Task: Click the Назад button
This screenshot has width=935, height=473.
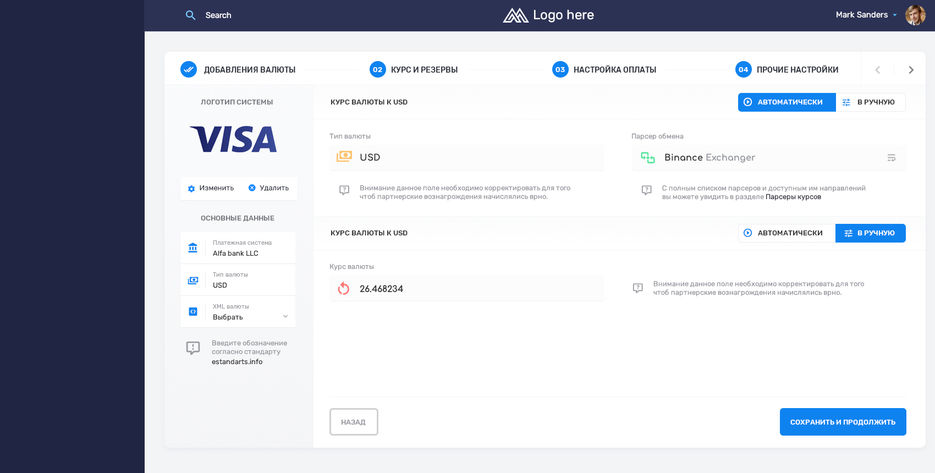Action: [354, 422]
